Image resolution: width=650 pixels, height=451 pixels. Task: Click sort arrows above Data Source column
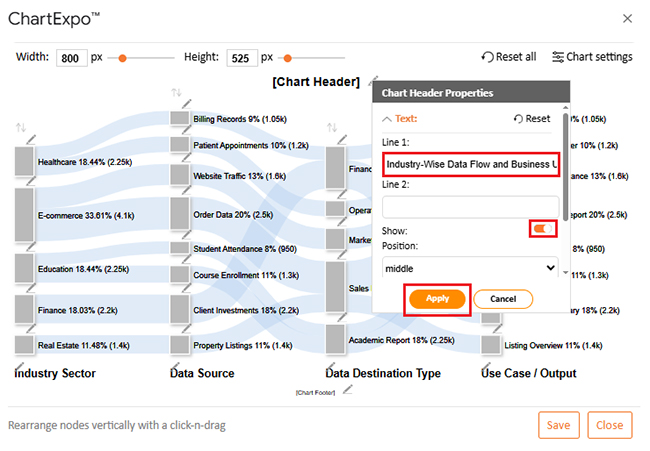tap(177, 93)
